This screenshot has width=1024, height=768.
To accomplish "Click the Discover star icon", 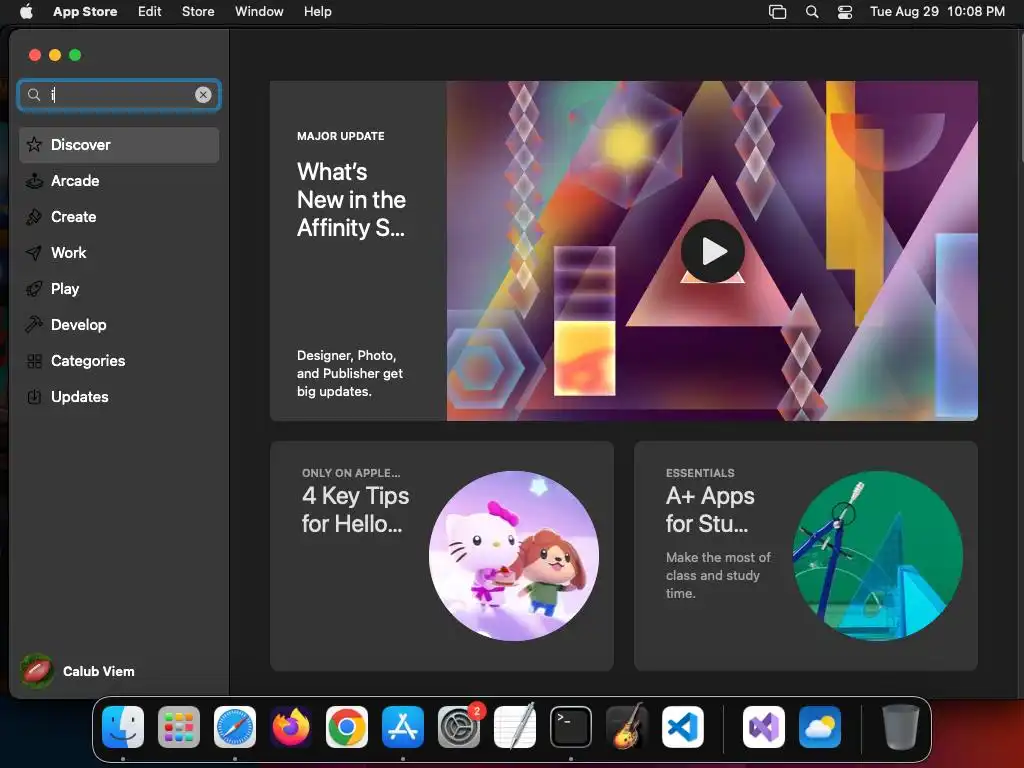I will 34,145.
